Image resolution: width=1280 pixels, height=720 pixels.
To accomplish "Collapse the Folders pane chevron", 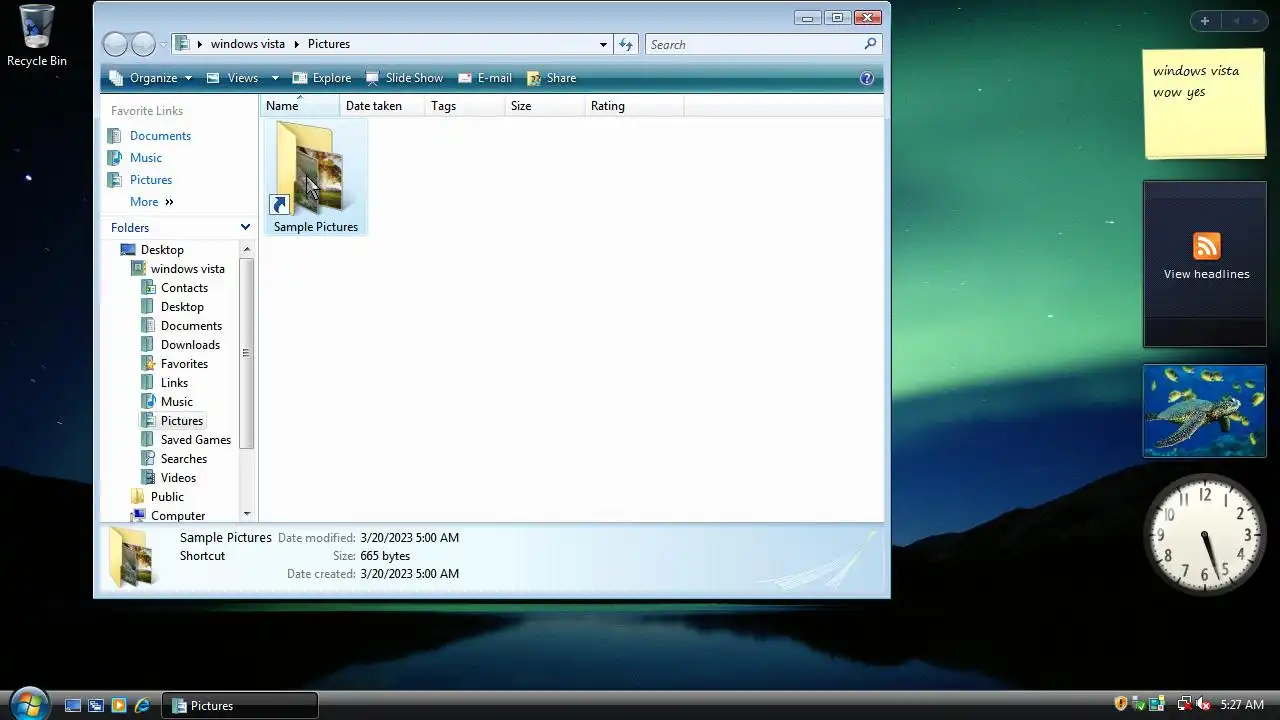I will [245, 228].
